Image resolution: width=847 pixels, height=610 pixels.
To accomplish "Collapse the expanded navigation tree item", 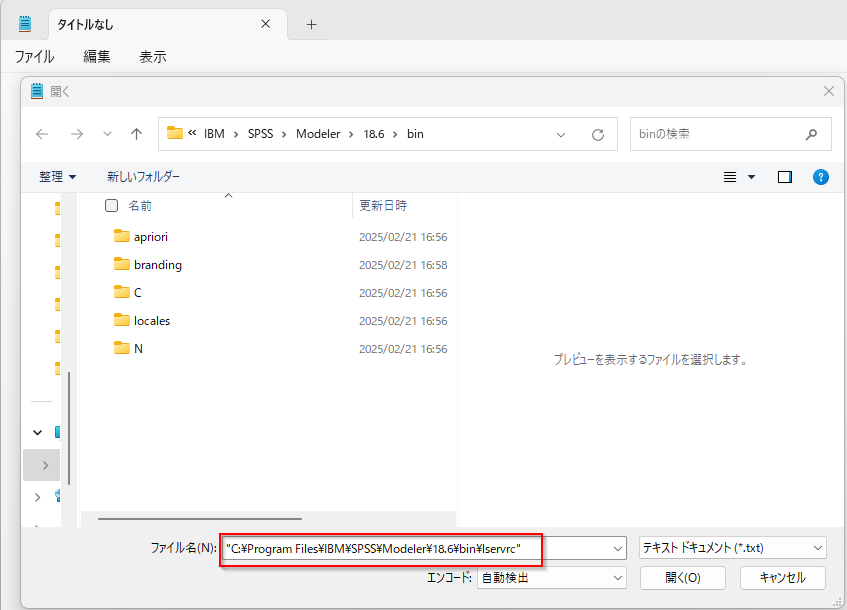I will 37,432.
